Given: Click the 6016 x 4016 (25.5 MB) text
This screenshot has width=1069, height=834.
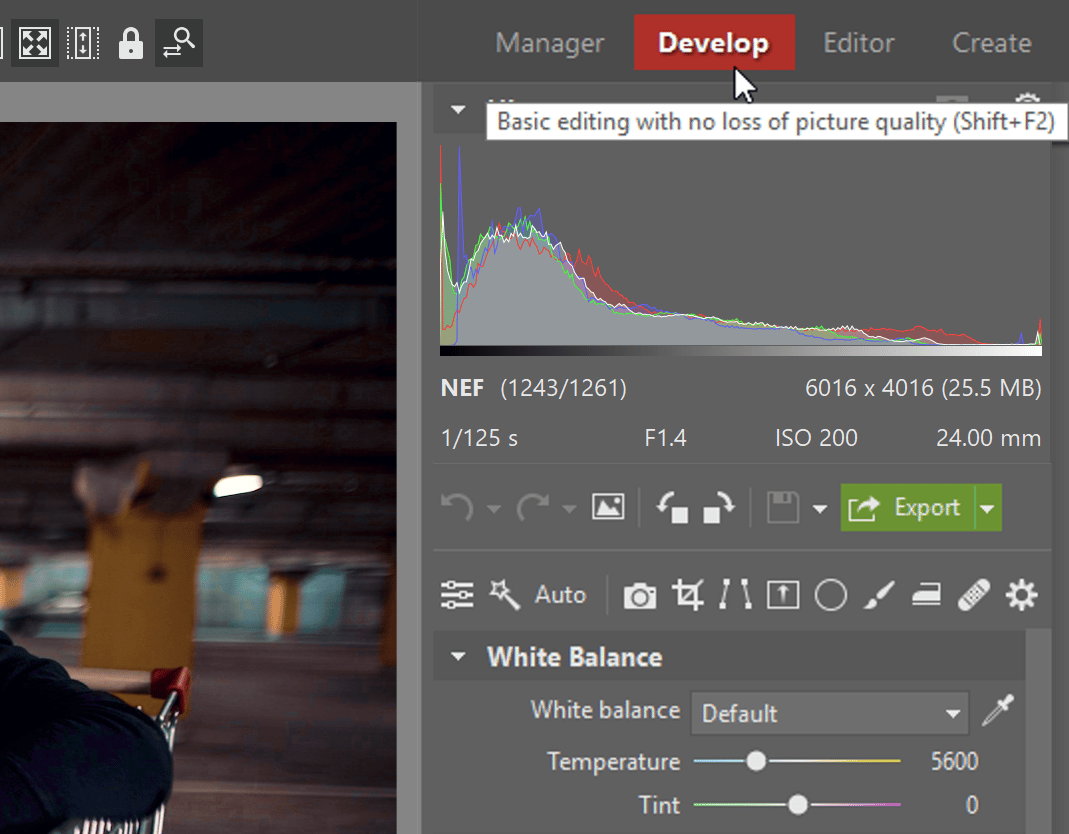Looking at the screenshot, I should (923, 388).
